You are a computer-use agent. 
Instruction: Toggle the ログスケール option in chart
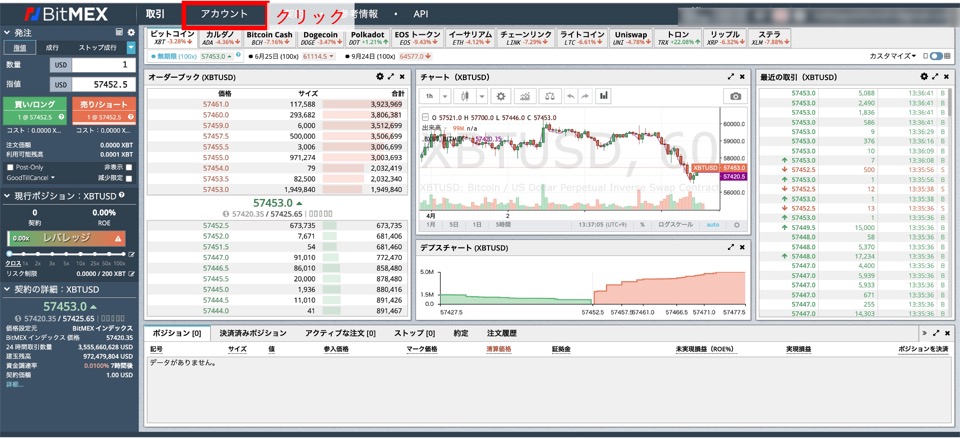coord(674,225)
